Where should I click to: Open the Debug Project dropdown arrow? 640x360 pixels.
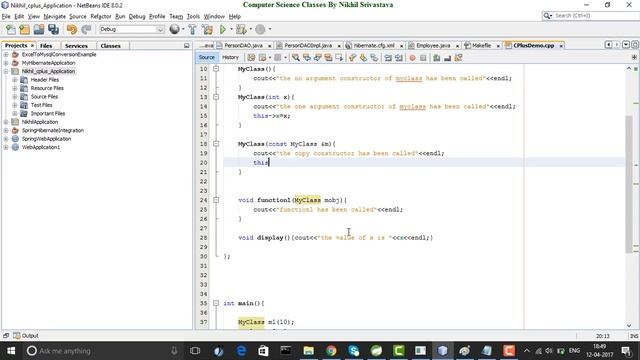coord(250,29)
